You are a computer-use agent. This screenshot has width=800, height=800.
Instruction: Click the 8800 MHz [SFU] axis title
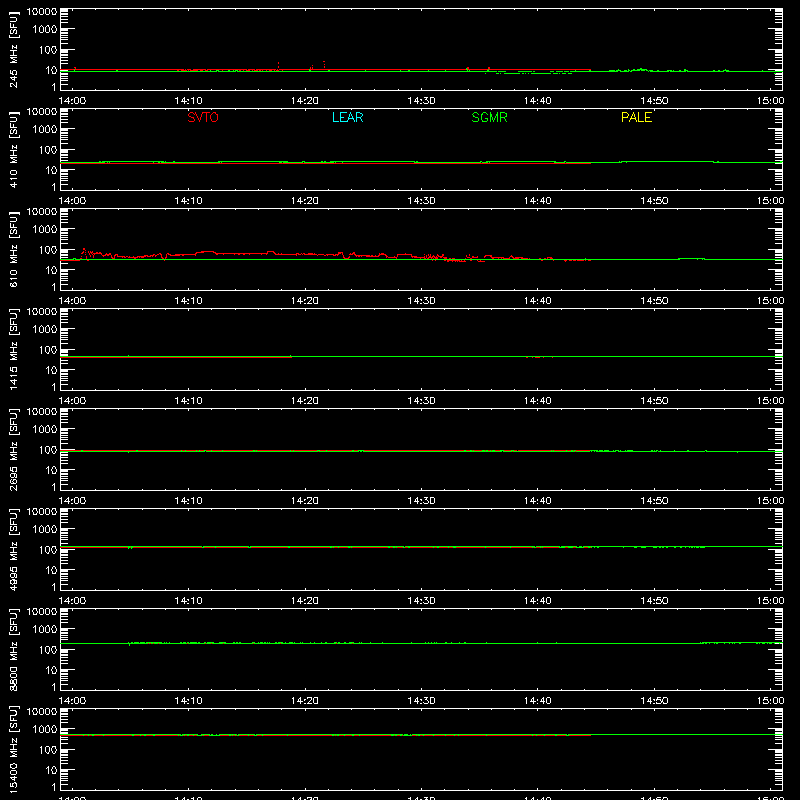(x=13, y=649)
